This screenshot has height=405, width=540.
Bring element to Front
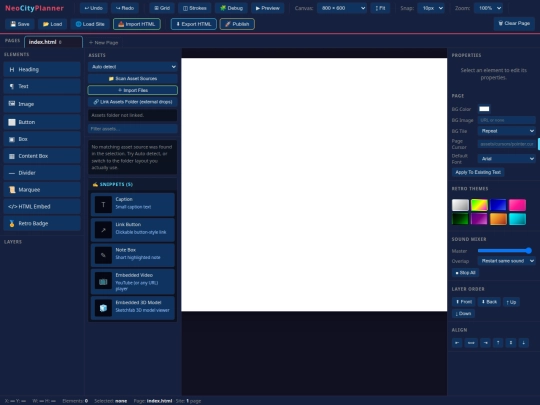[464, 302]
